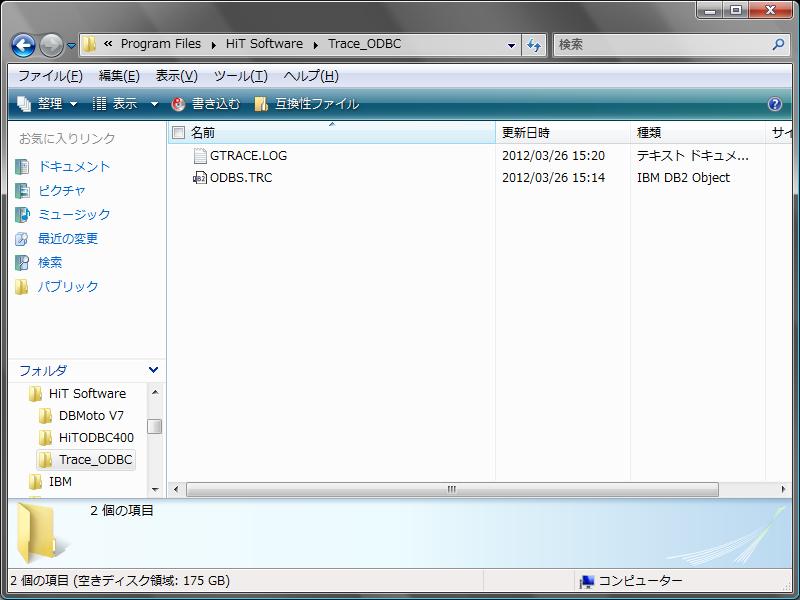Sort by 種類 column header
Image resolution: width=800 pixels, height=600 pixels.
coord(697,133)
